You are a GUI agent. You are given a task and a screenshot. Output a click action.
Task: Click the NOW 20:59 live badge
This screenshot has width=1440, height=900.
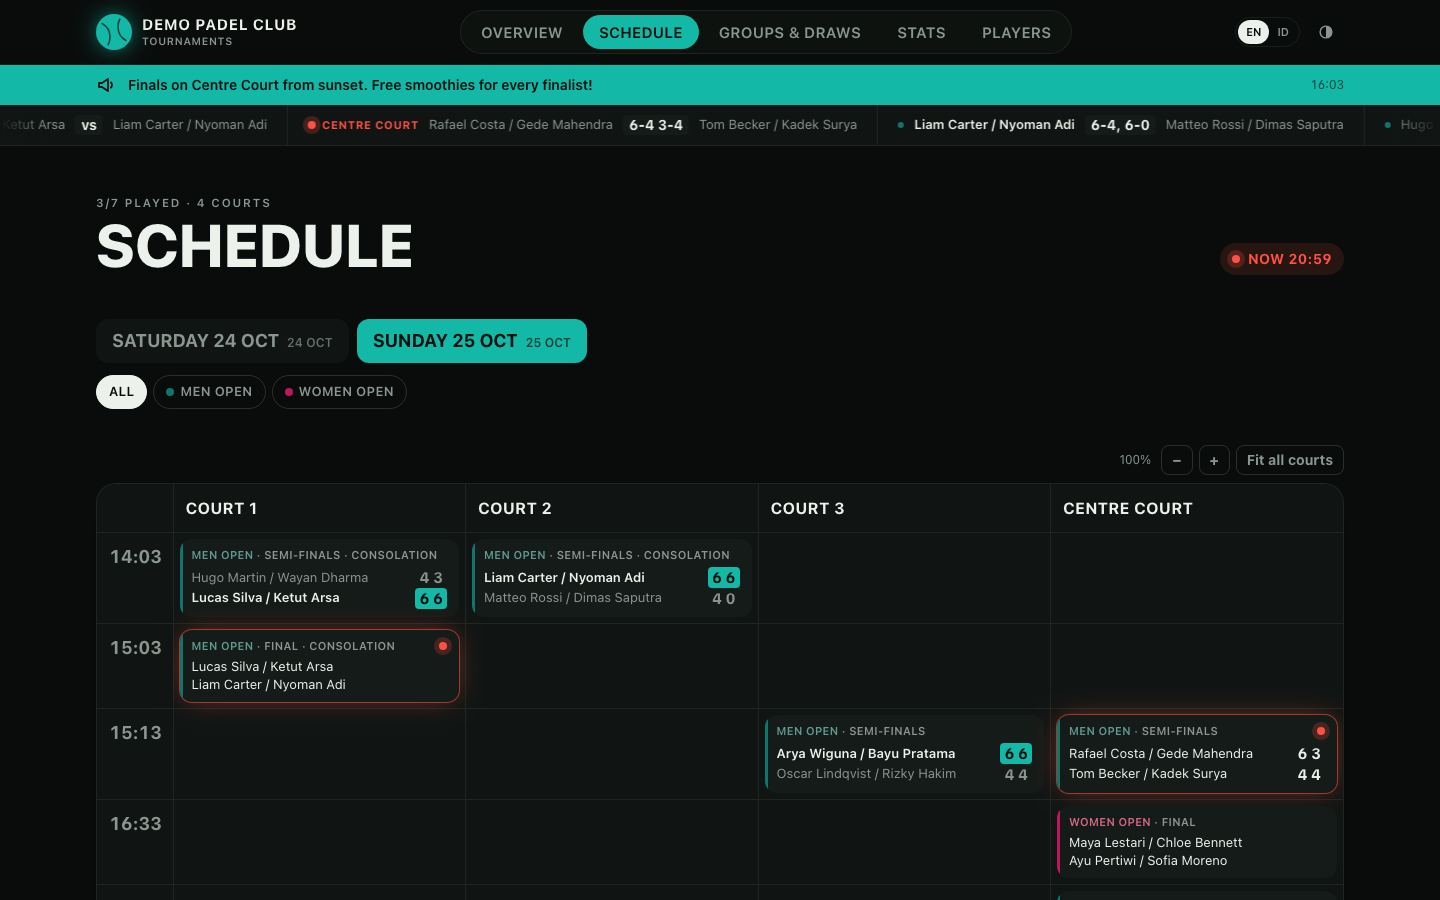coord(1281,259)
